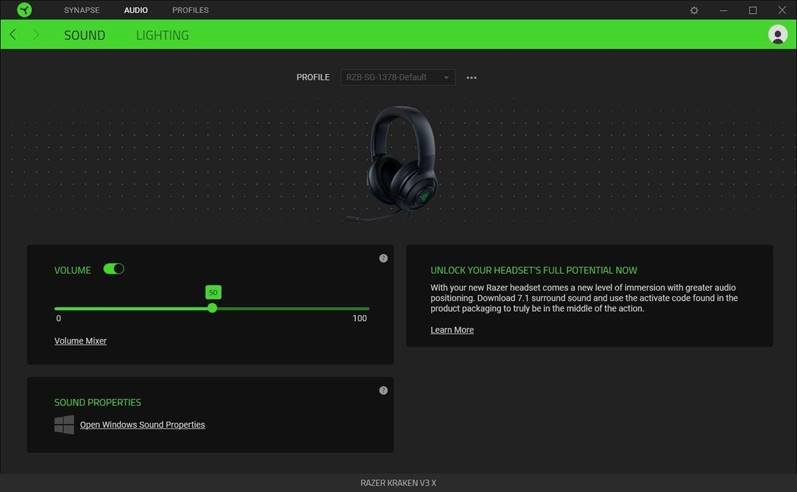Switch to the Lighting subtab
This screenshot has width=797, height=492.
[162, 35]
